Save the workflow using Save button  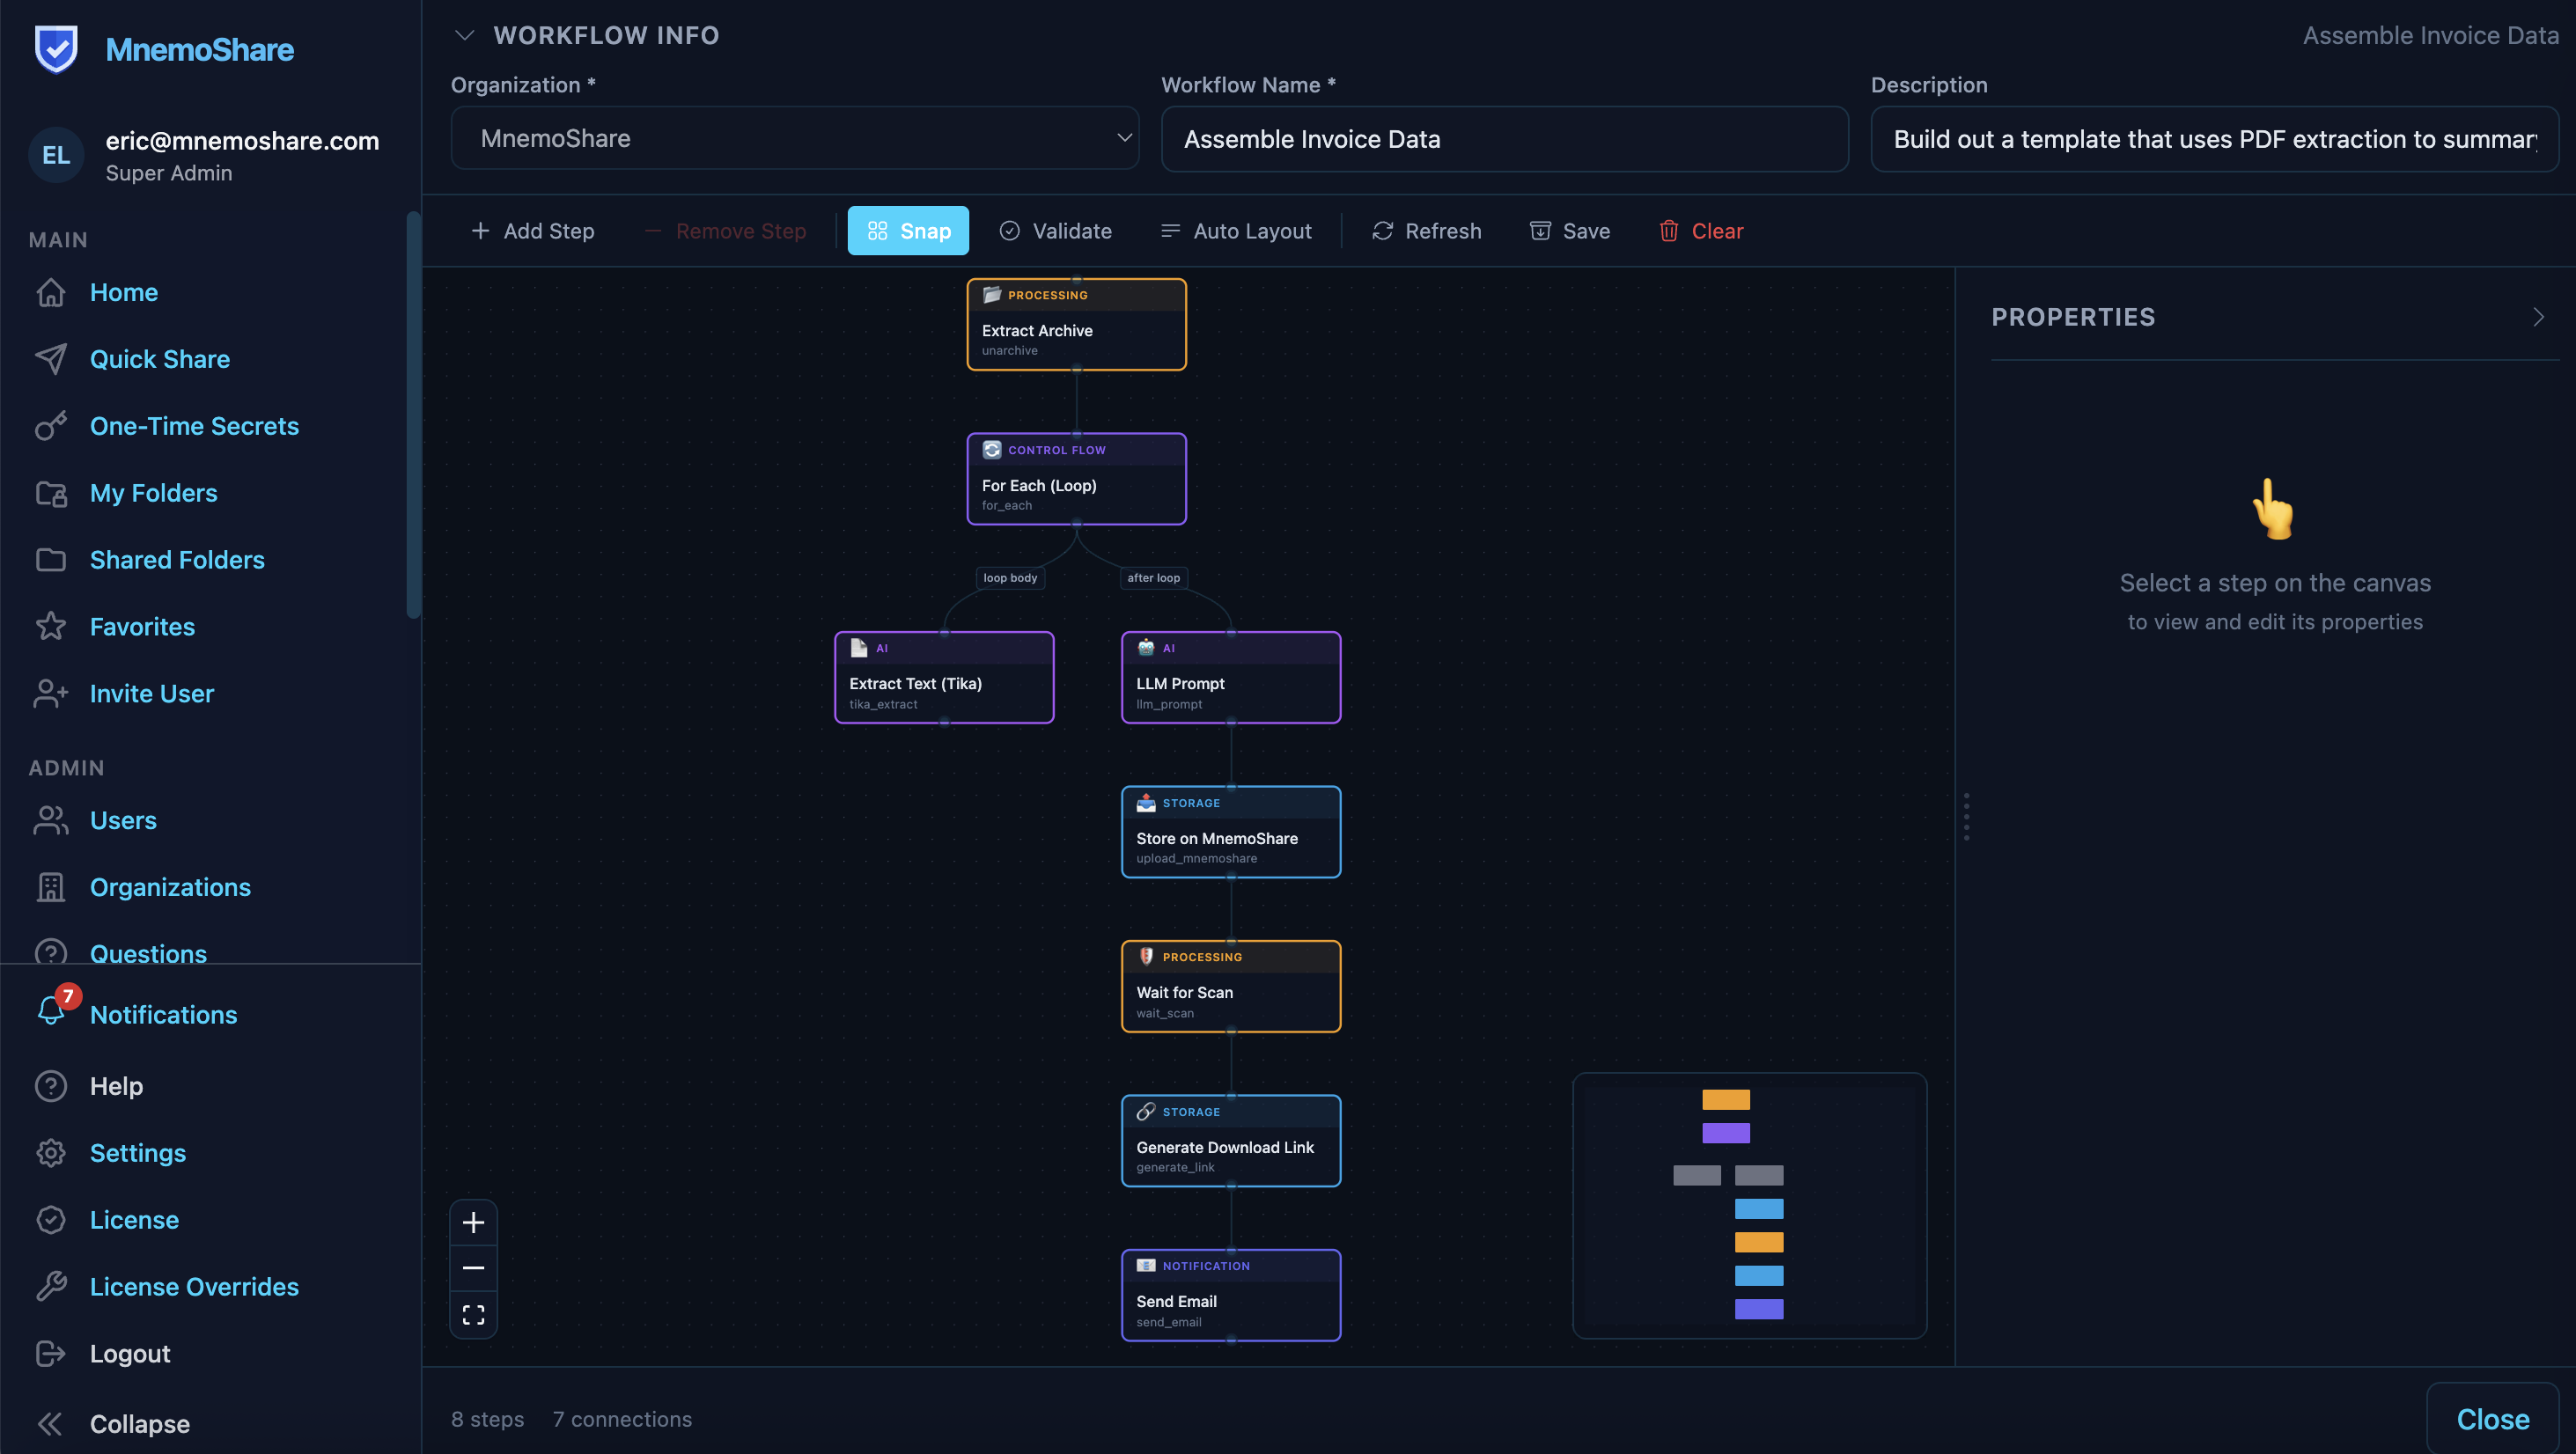(1570, 231)
